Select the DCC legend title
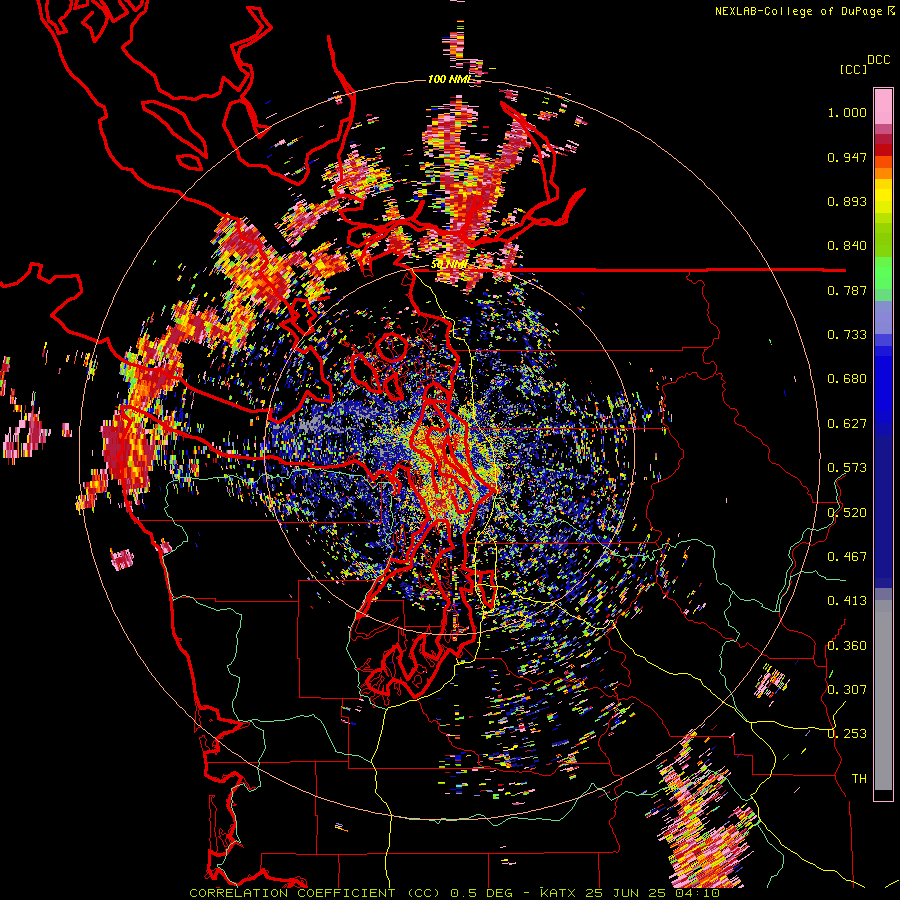Screen dimensions: 900x900 (879, 60)
